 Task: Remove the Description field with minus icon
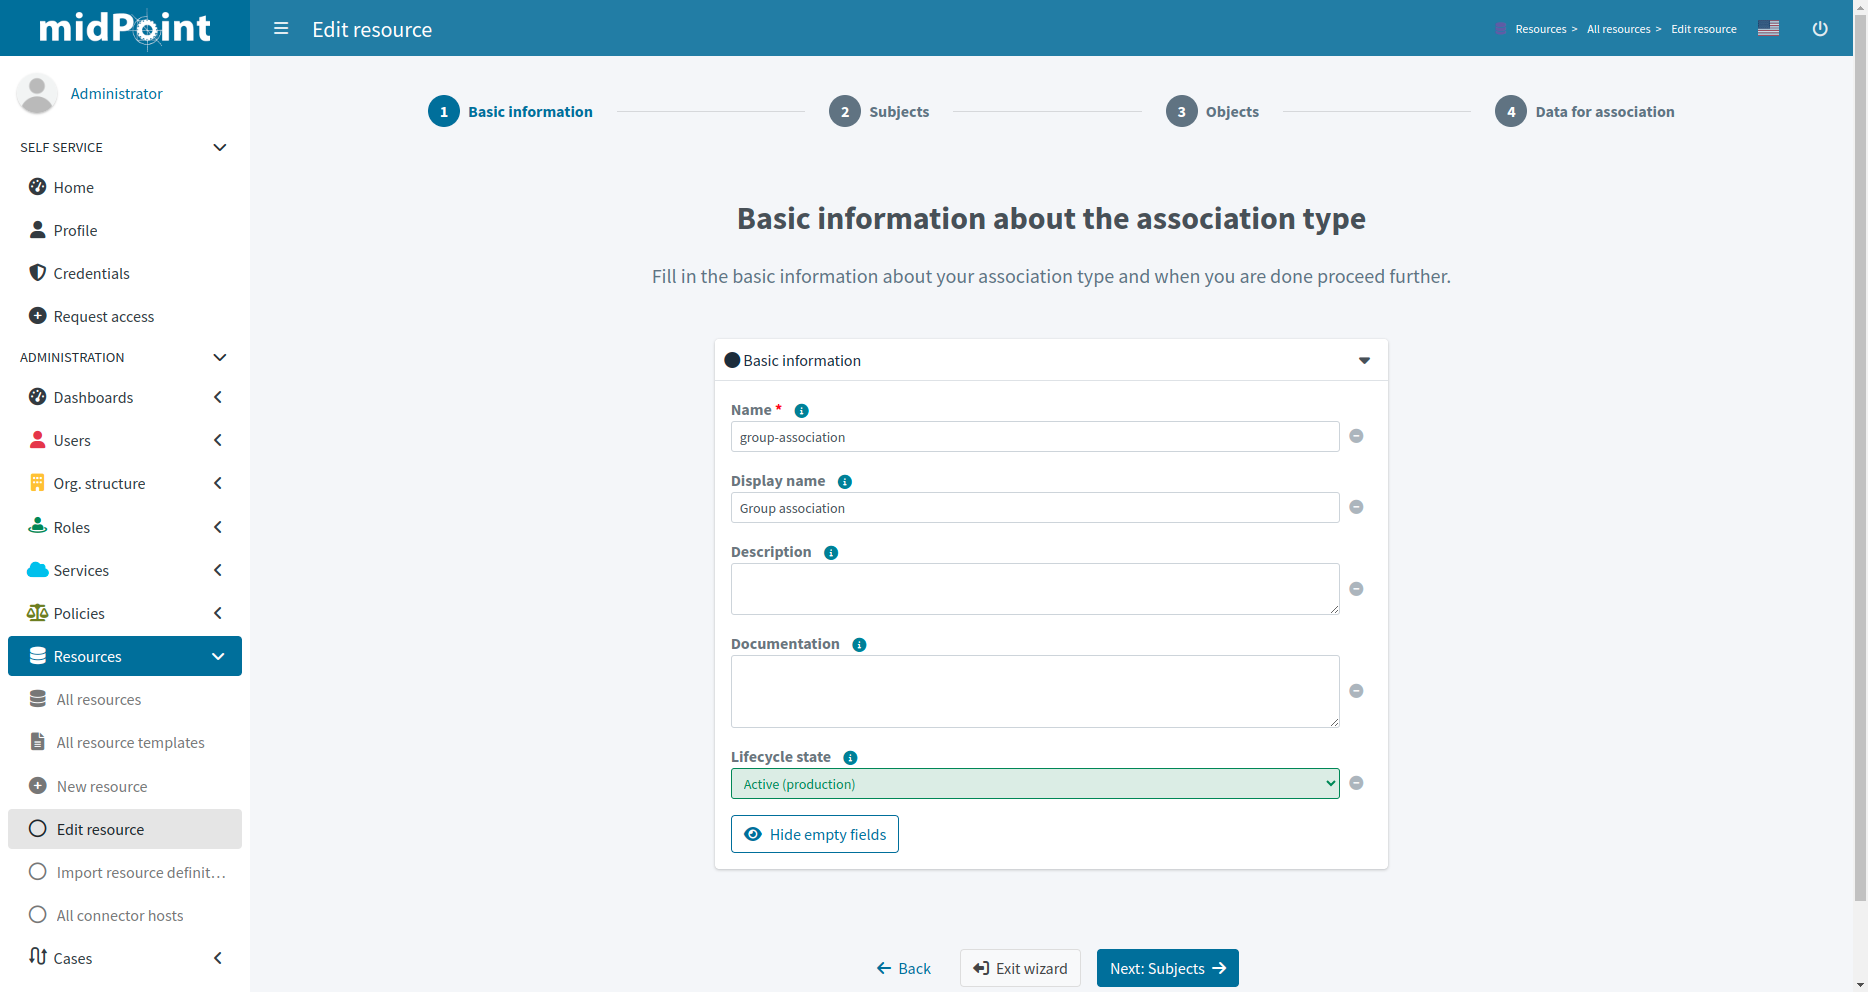click(x=1356, y=589)
